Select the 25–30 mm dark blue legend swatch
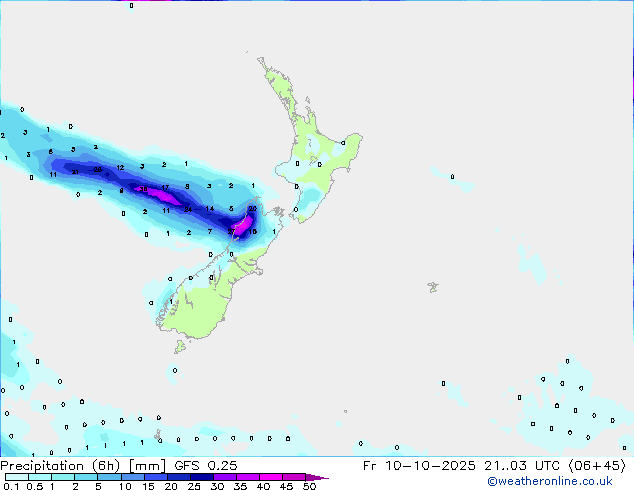The height and width of the screenshot is (490, 634). click(x=202, y=477)
